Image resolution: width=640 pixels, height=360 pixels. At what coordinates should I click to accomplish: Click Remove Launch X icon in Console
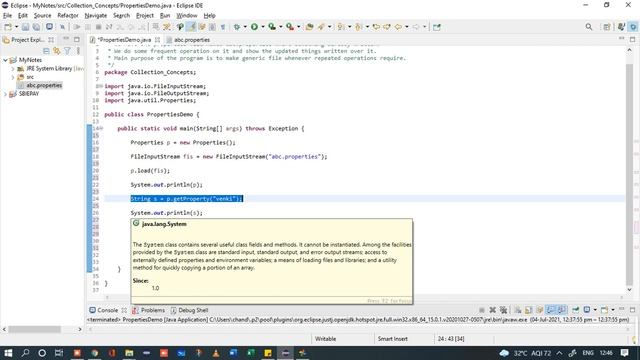point(493,310)
